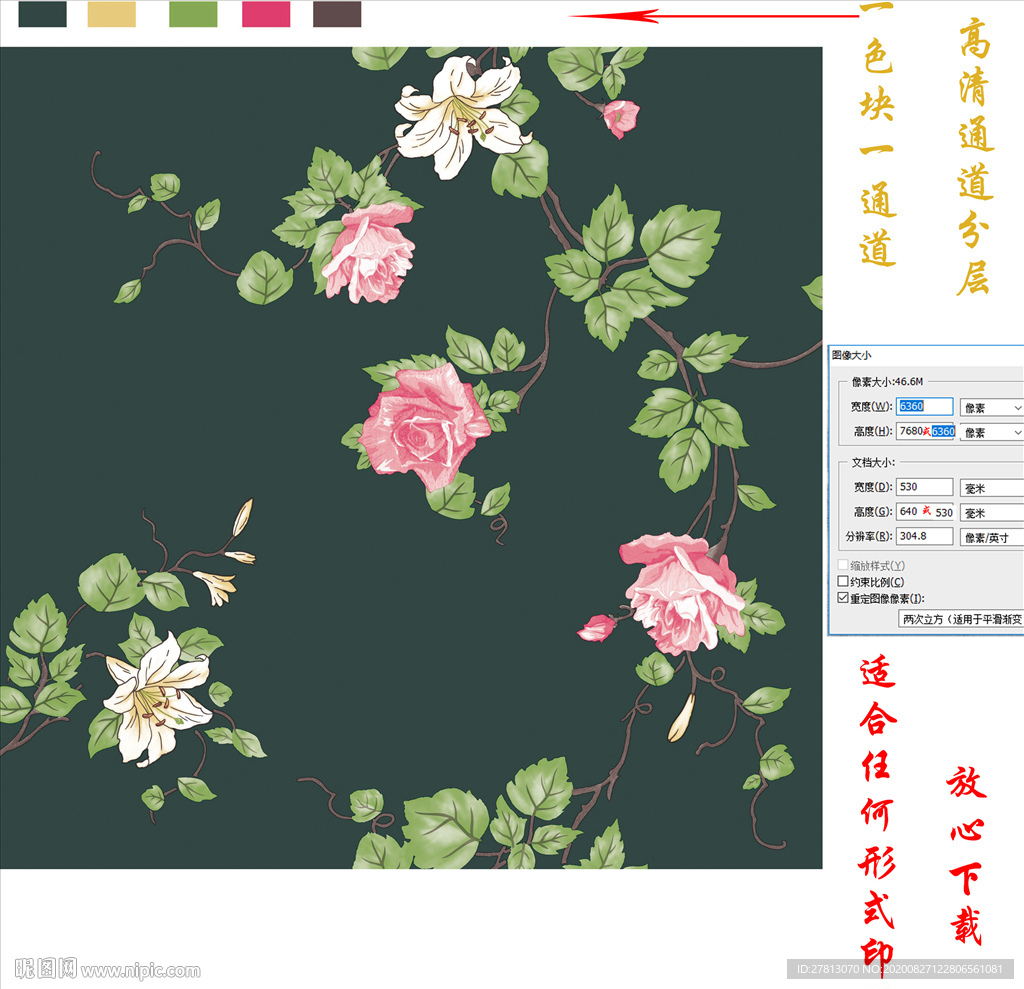Pick the pale yellow color swatch
Screen dimensions: 1024x989
(x=112, y=14)
